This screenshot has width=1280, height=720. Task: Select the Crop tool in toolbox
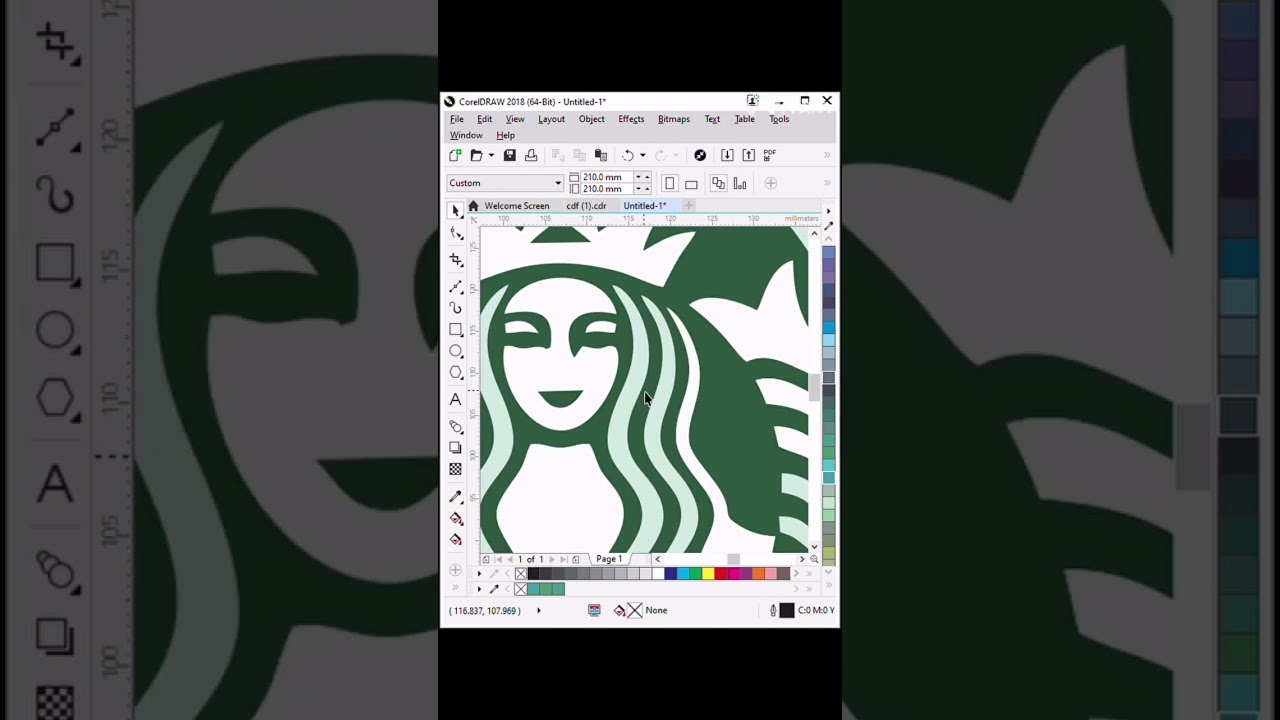click(x=456, y=260)
